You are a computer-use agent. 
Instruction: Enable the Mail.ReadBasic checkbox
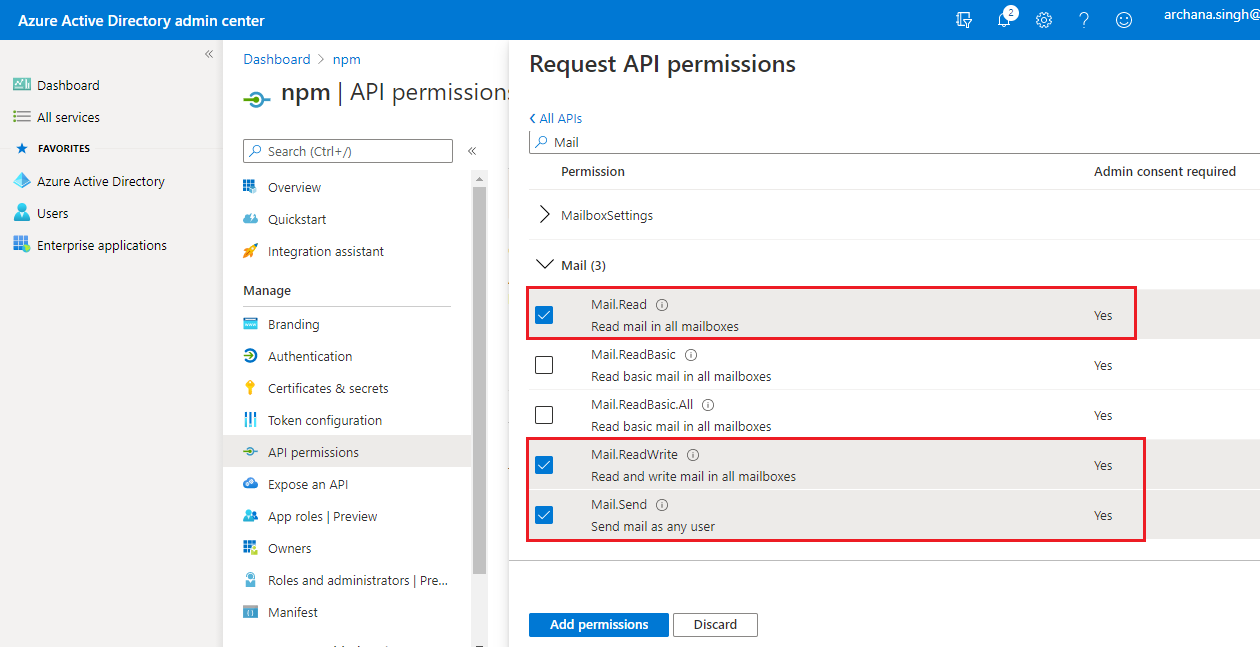544,365
